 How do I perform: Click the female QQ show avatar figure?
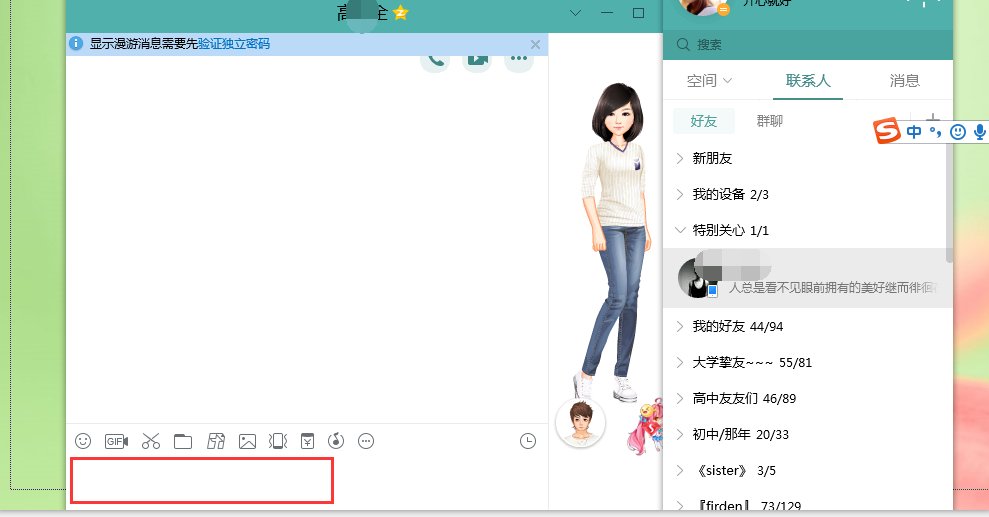tap(616, 243)
